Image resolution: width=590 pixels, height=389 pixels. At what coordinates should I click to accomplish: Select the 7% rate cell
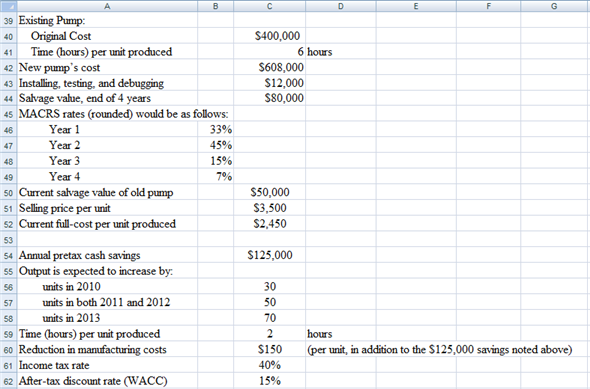click(x=216, y=177)
